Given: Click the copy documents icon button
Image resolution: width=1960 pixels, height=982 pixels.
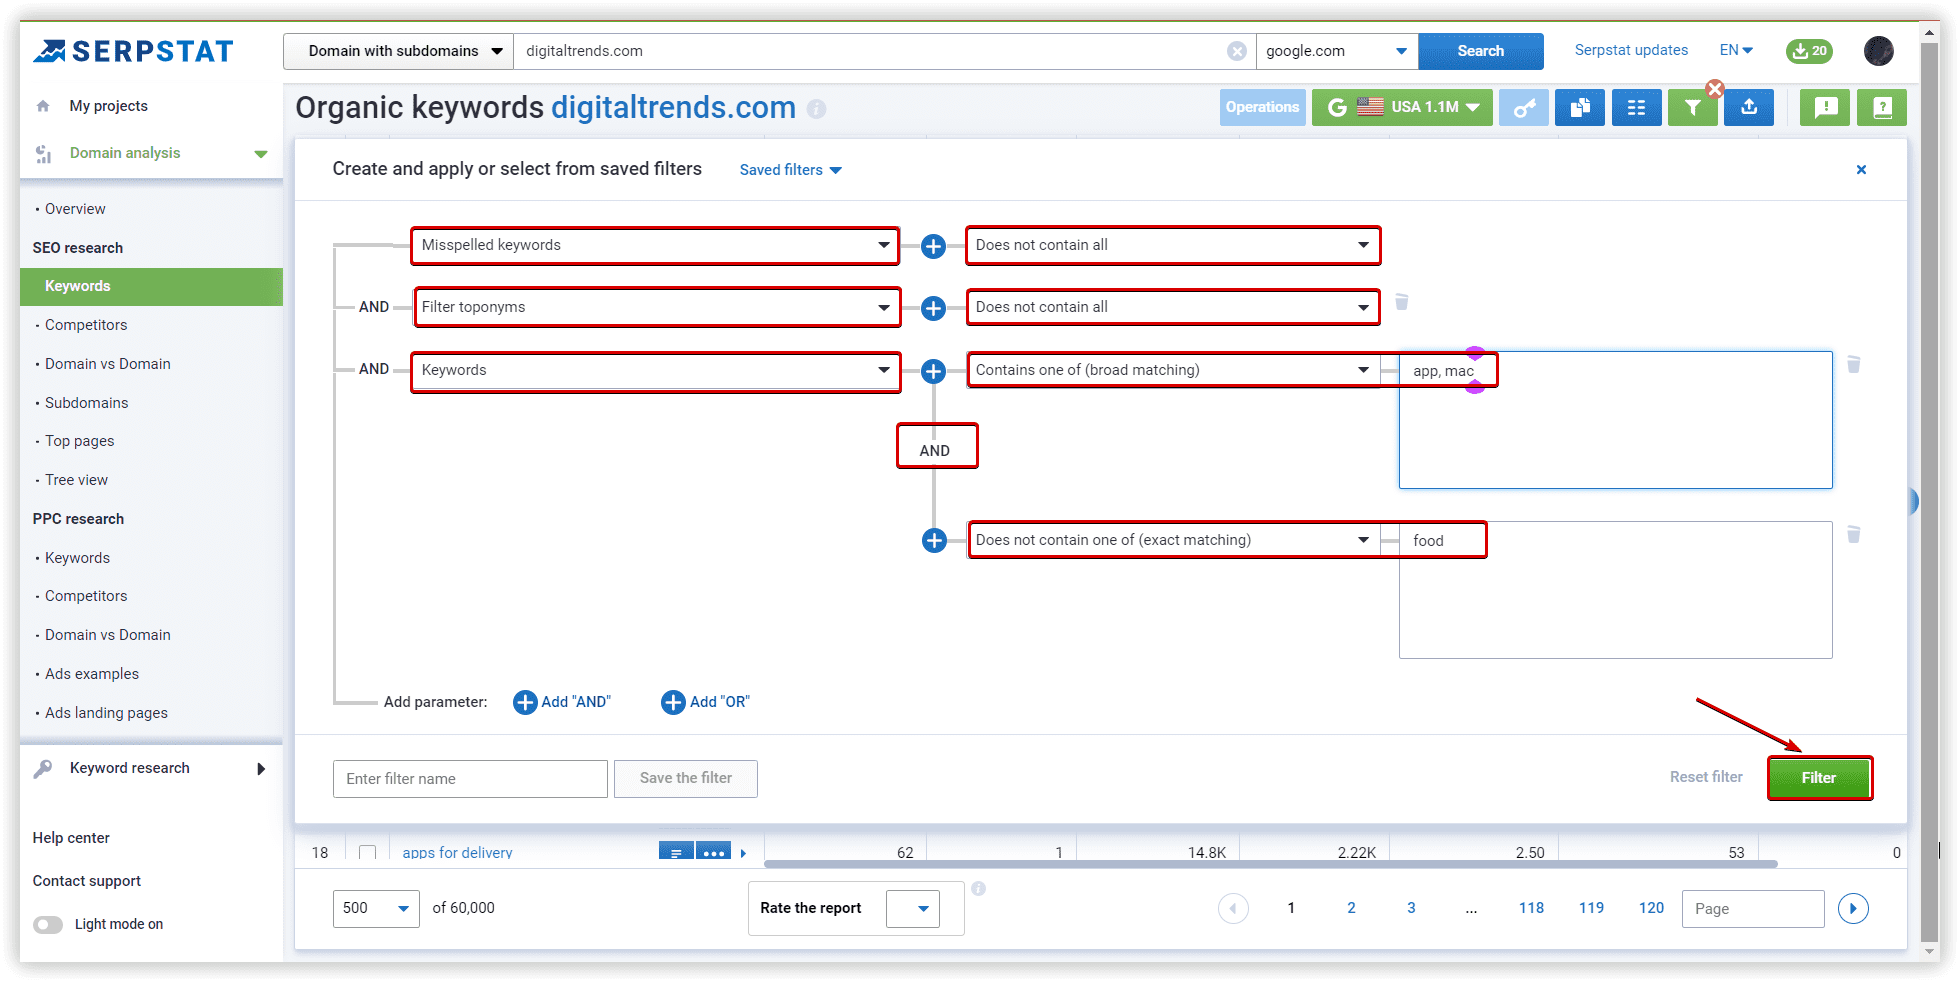Looking at the screenshot, I should [x=1580, y=107].
